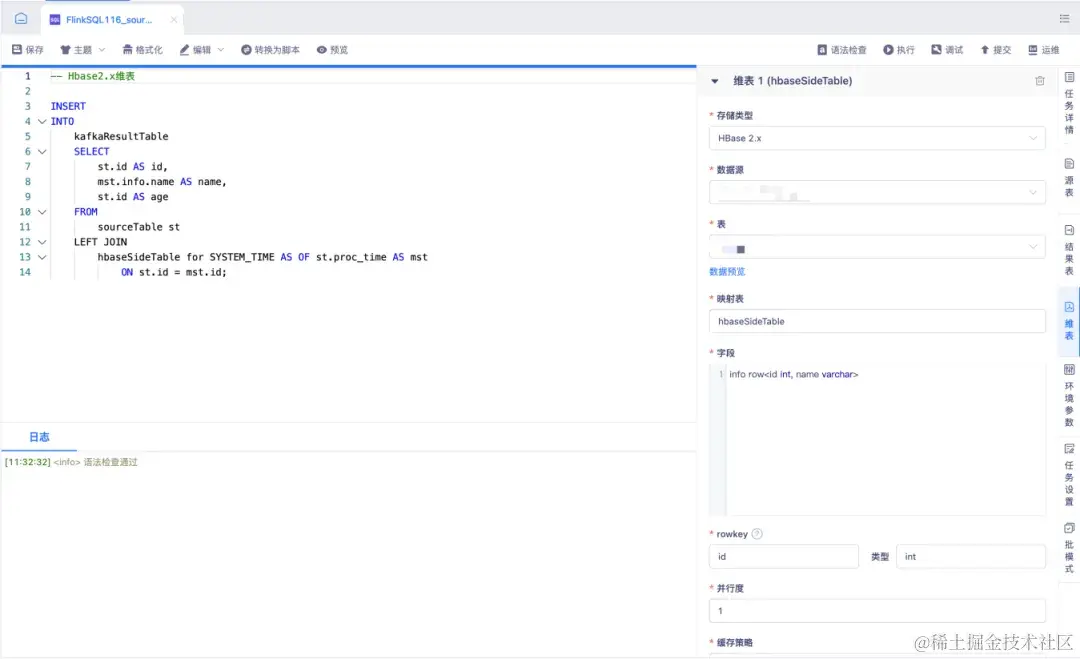Click the 语法检查通过 log message
The width and height of the screenshot is (1080, 659).
coord(111,462)
